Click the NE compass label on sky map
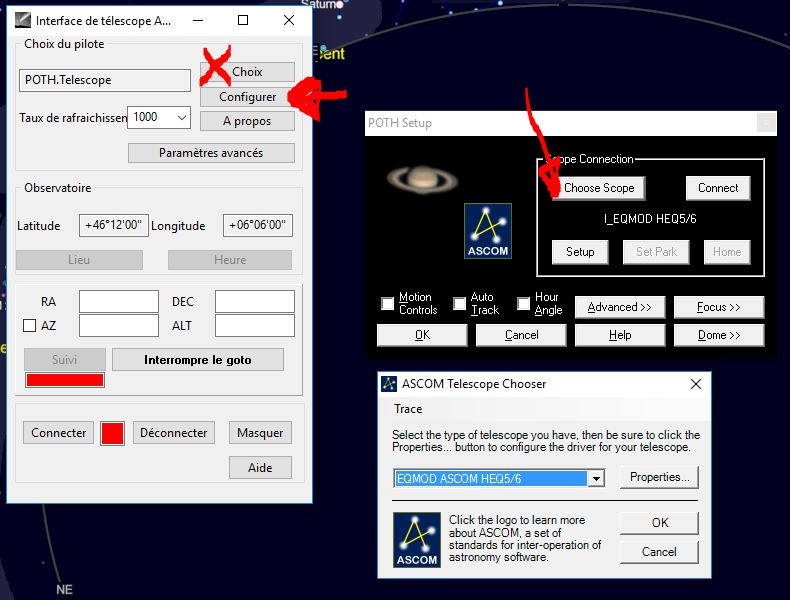This screenshot has width=790, height=600. tap(64, 589)
